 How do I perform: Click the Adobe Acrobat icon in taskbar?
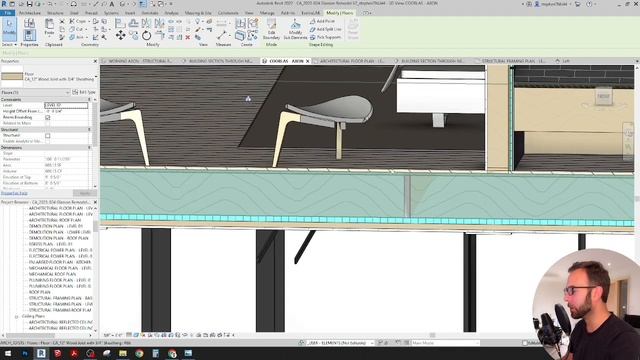74,353
